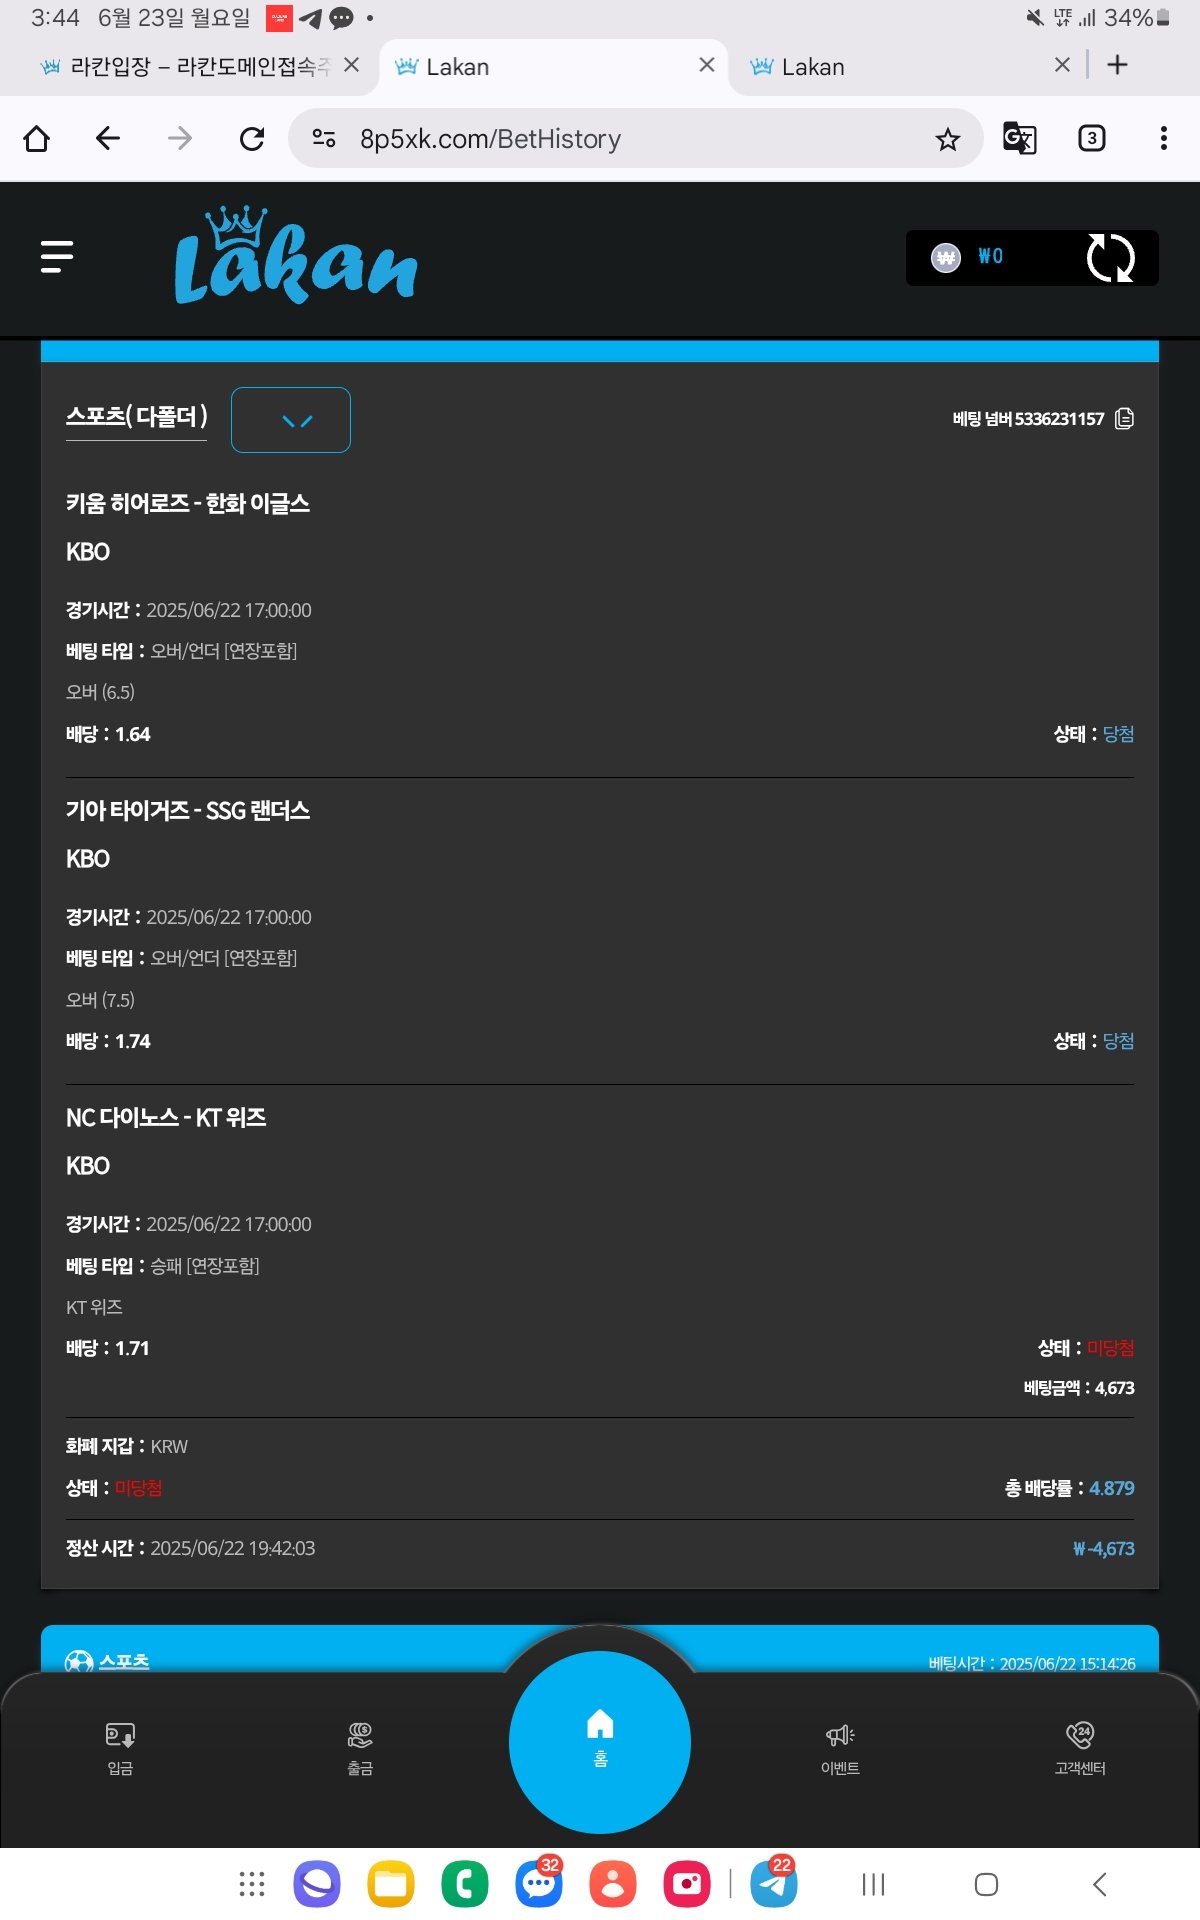Image resolution: width=1200 pixels, height=1920 pixels.
Task: Open the hamburger menu
Action: [57, 257]
